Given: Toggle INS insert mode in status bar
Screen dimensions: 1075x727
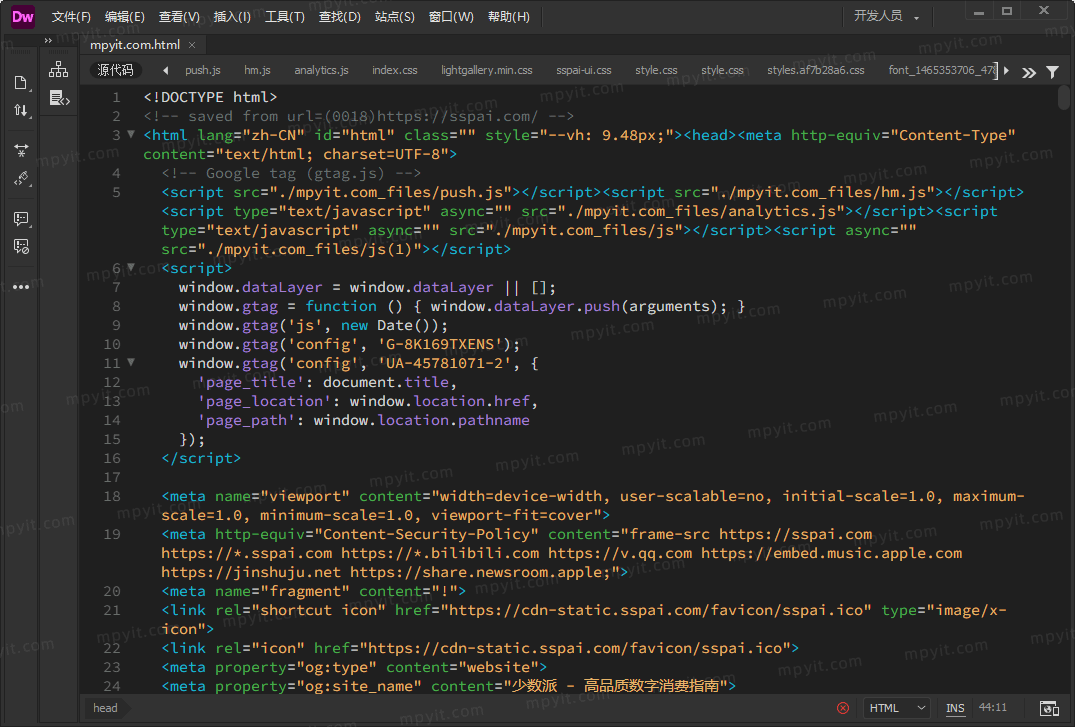Looking at the screenshot, I should 955,708.
